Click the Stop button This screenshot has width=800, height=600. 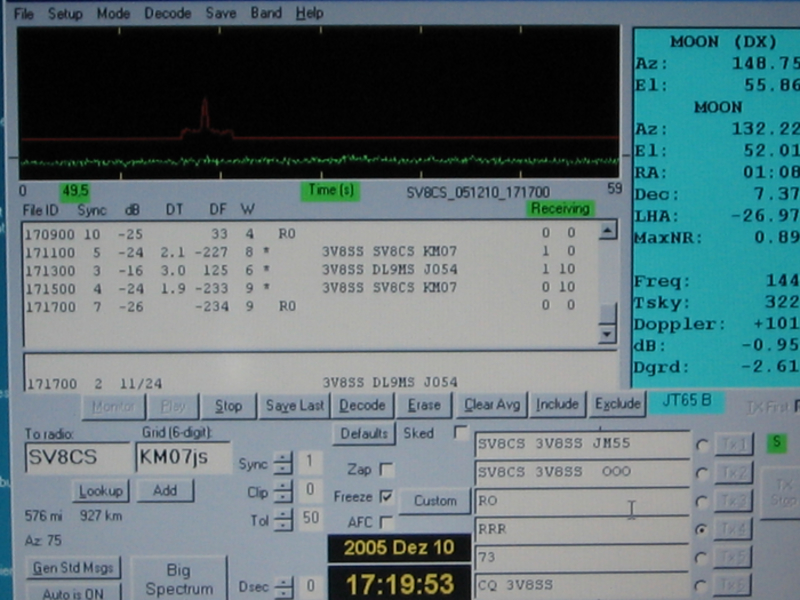click(228, 406)
